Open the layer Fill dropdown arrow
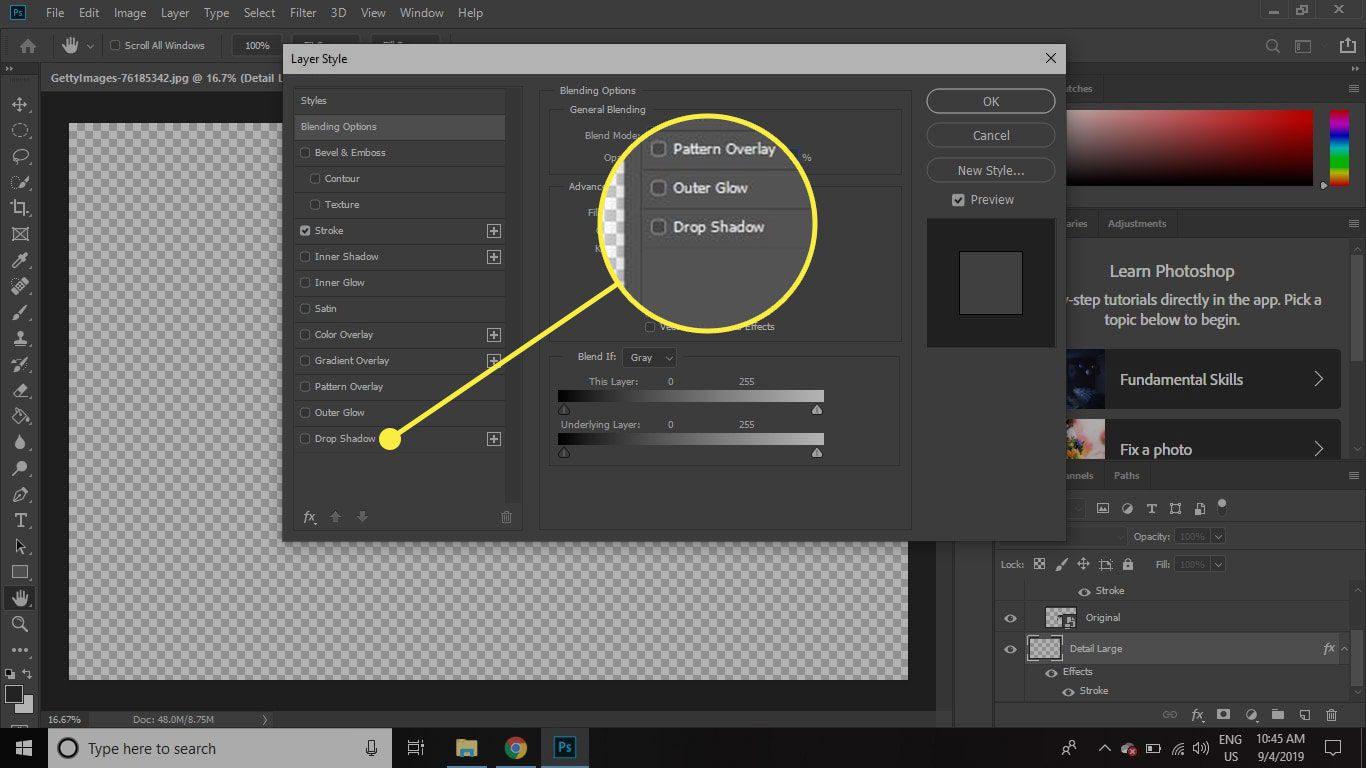The width and height of the screenshot is (1366, 768). coord(1218,565)
